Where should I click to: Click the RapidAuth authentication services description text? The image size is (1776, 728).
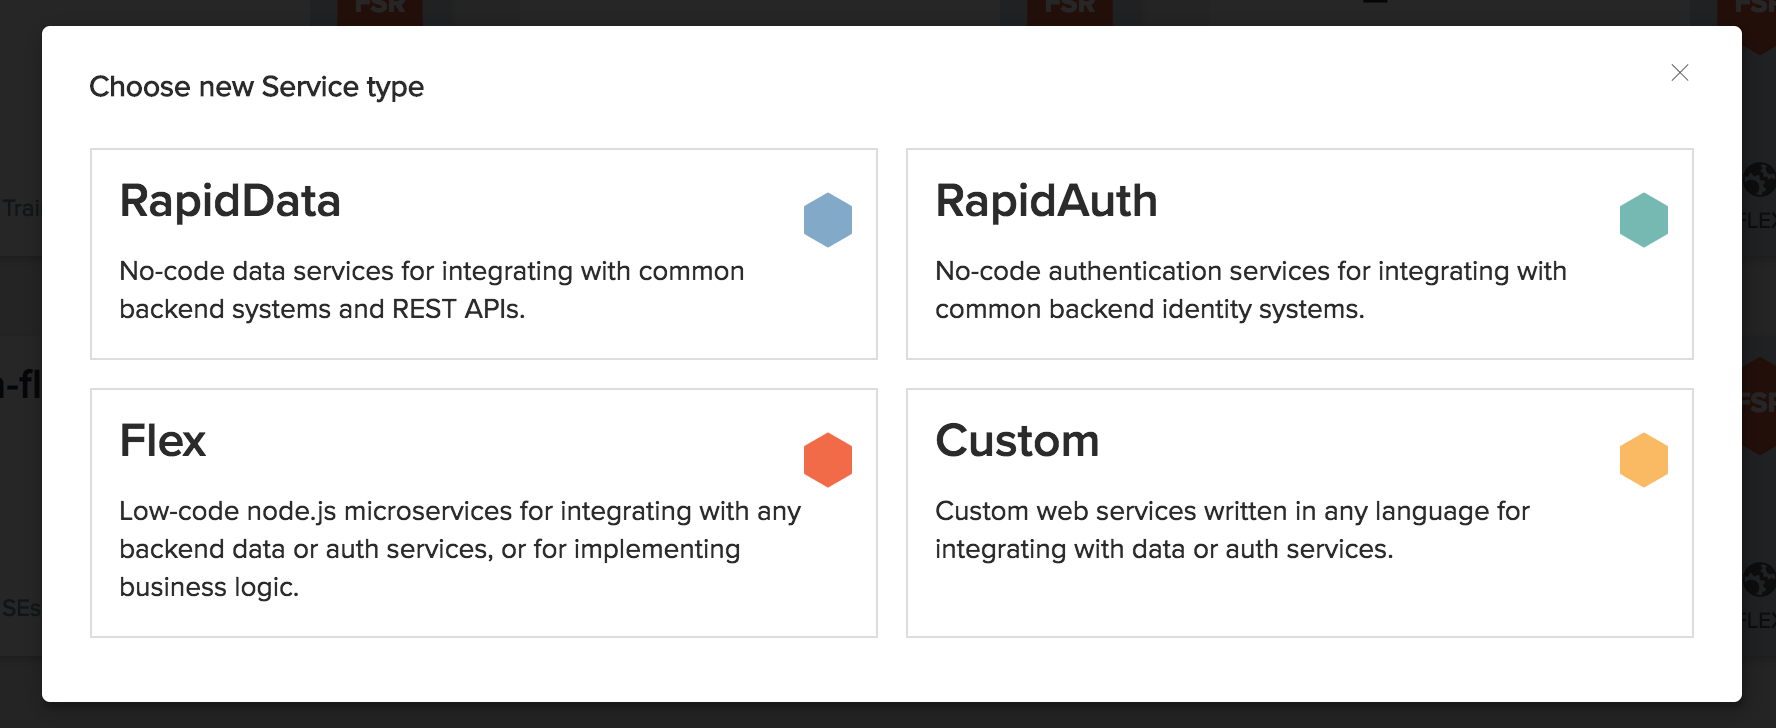point(1251,290)
